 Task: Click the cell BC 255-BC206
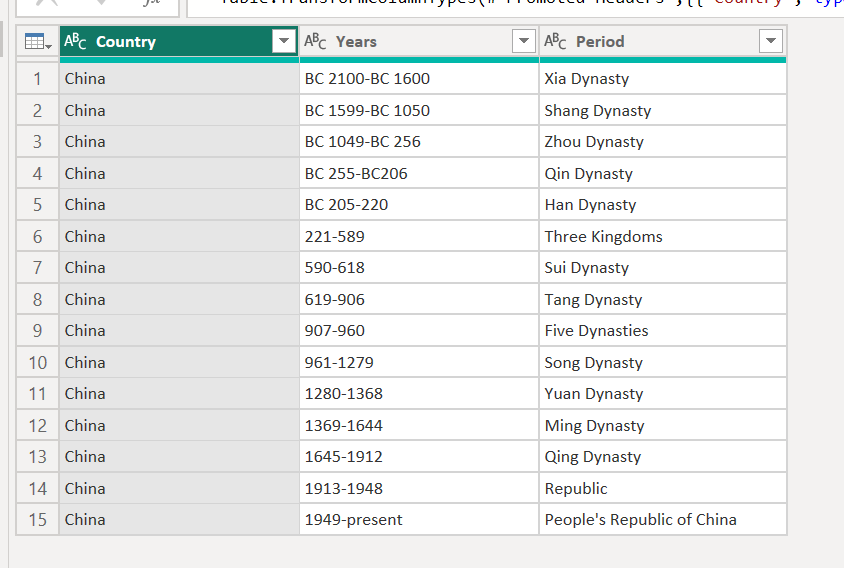tap(419, 173)
